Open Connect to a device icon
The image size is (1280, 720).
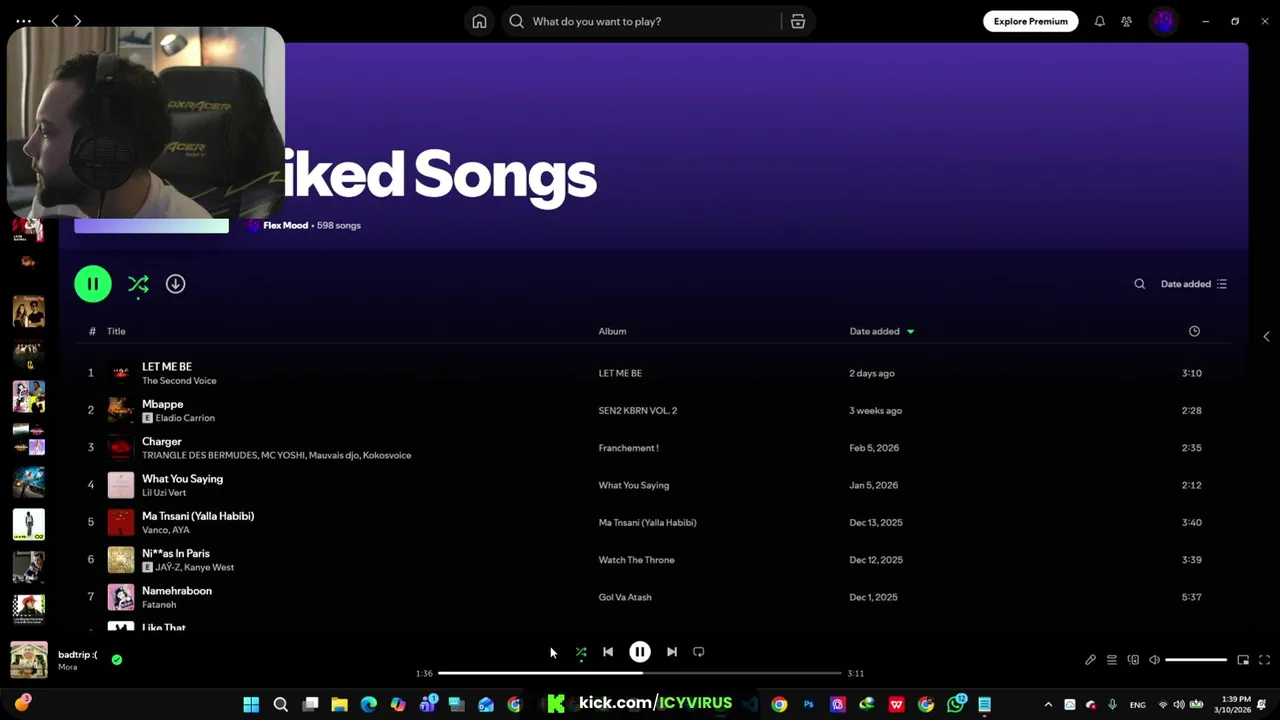[x=1133, y=660]
